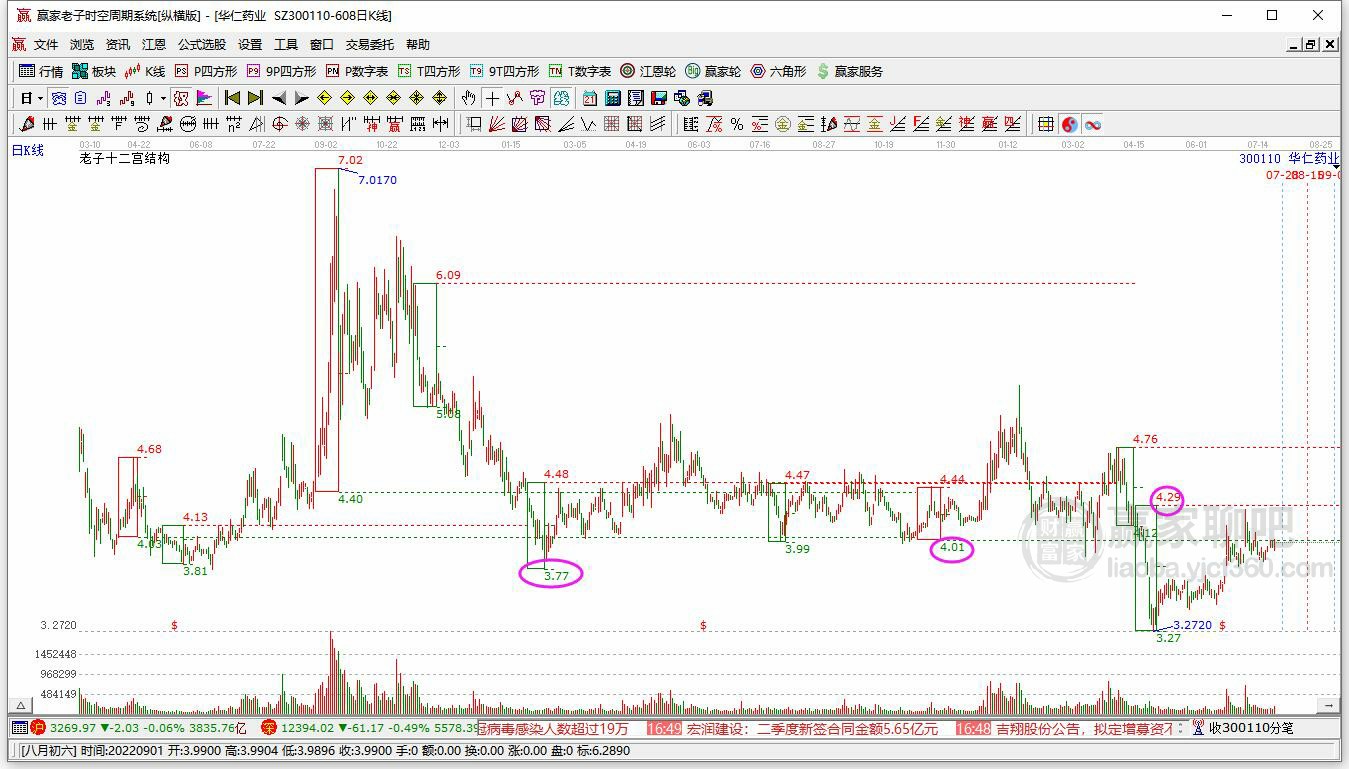This screenshot has height=769, width=1349.
Task: Click the 6.09 resistance price label
Action: coord(448,275)
